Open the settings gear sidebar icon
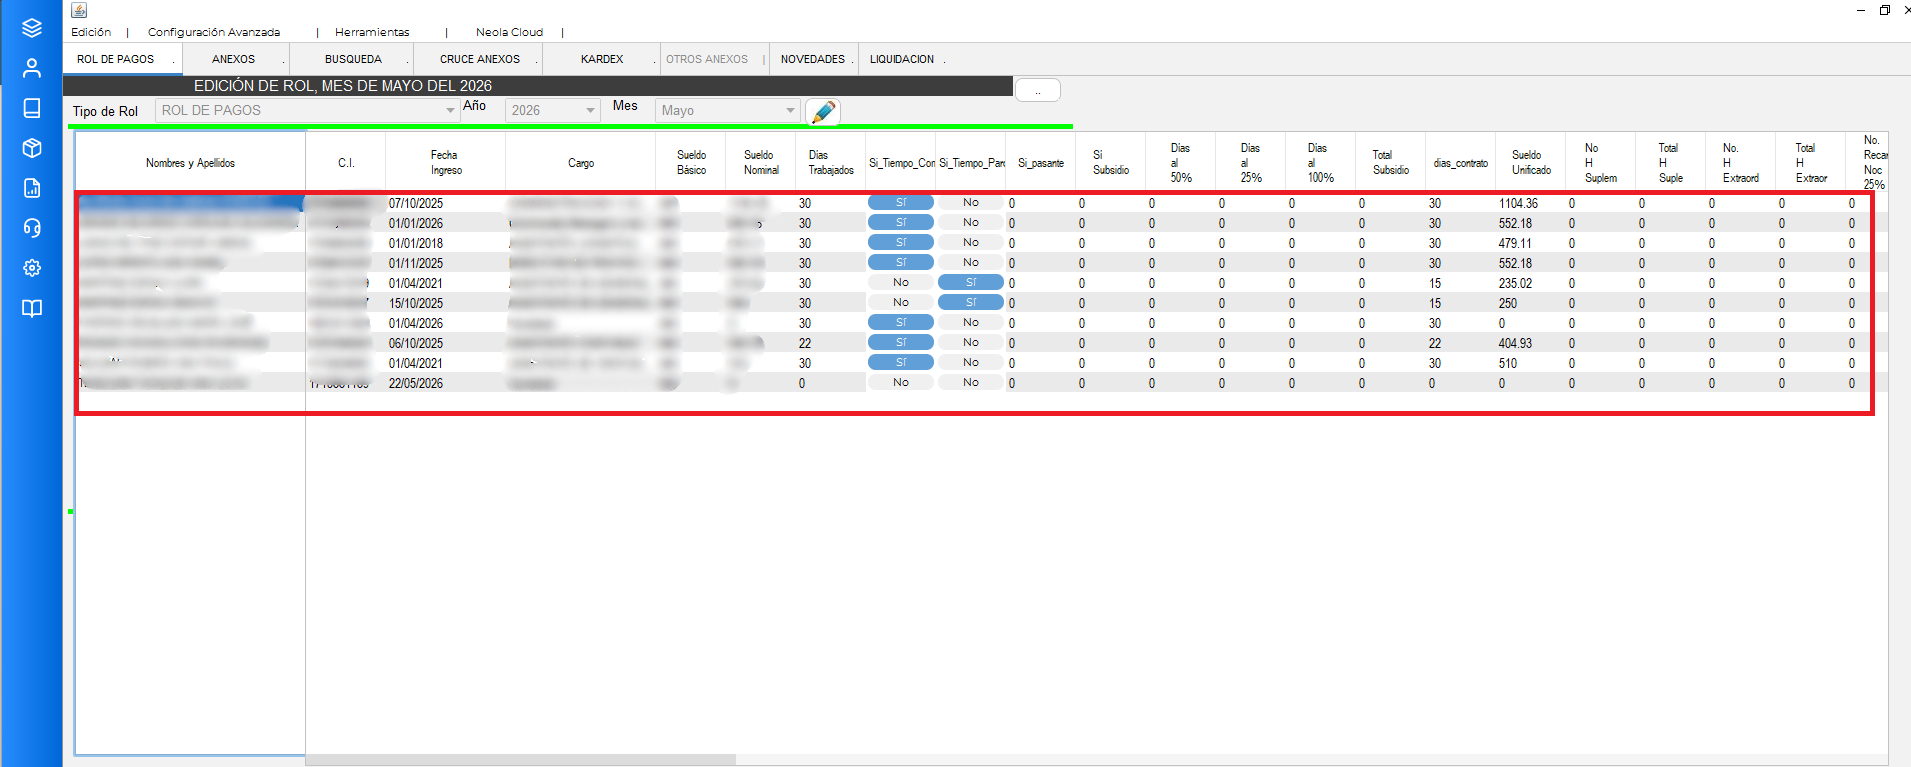Viewport: 1911px width, 767px height. (32, 268)
